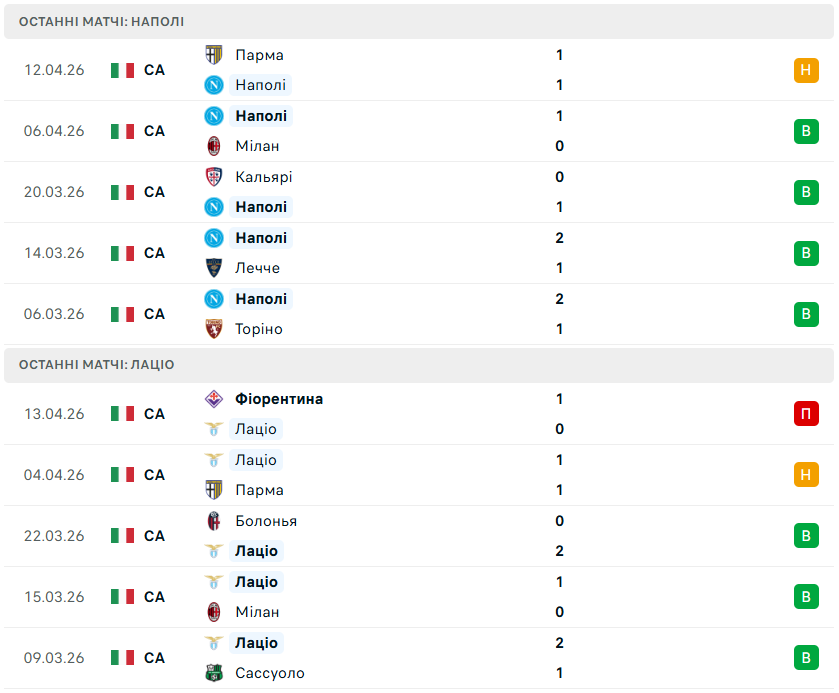
Task: Click the Italian flag for the 20.03.26 match
Action: tap(122, 192)
